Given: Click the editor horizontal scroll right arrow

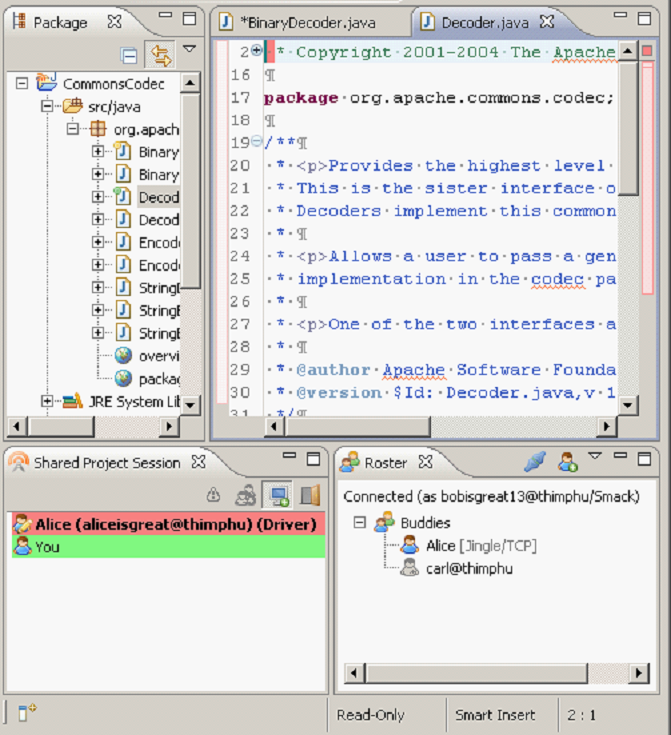Looking at the screenshot, I should (x=607, y=426).
